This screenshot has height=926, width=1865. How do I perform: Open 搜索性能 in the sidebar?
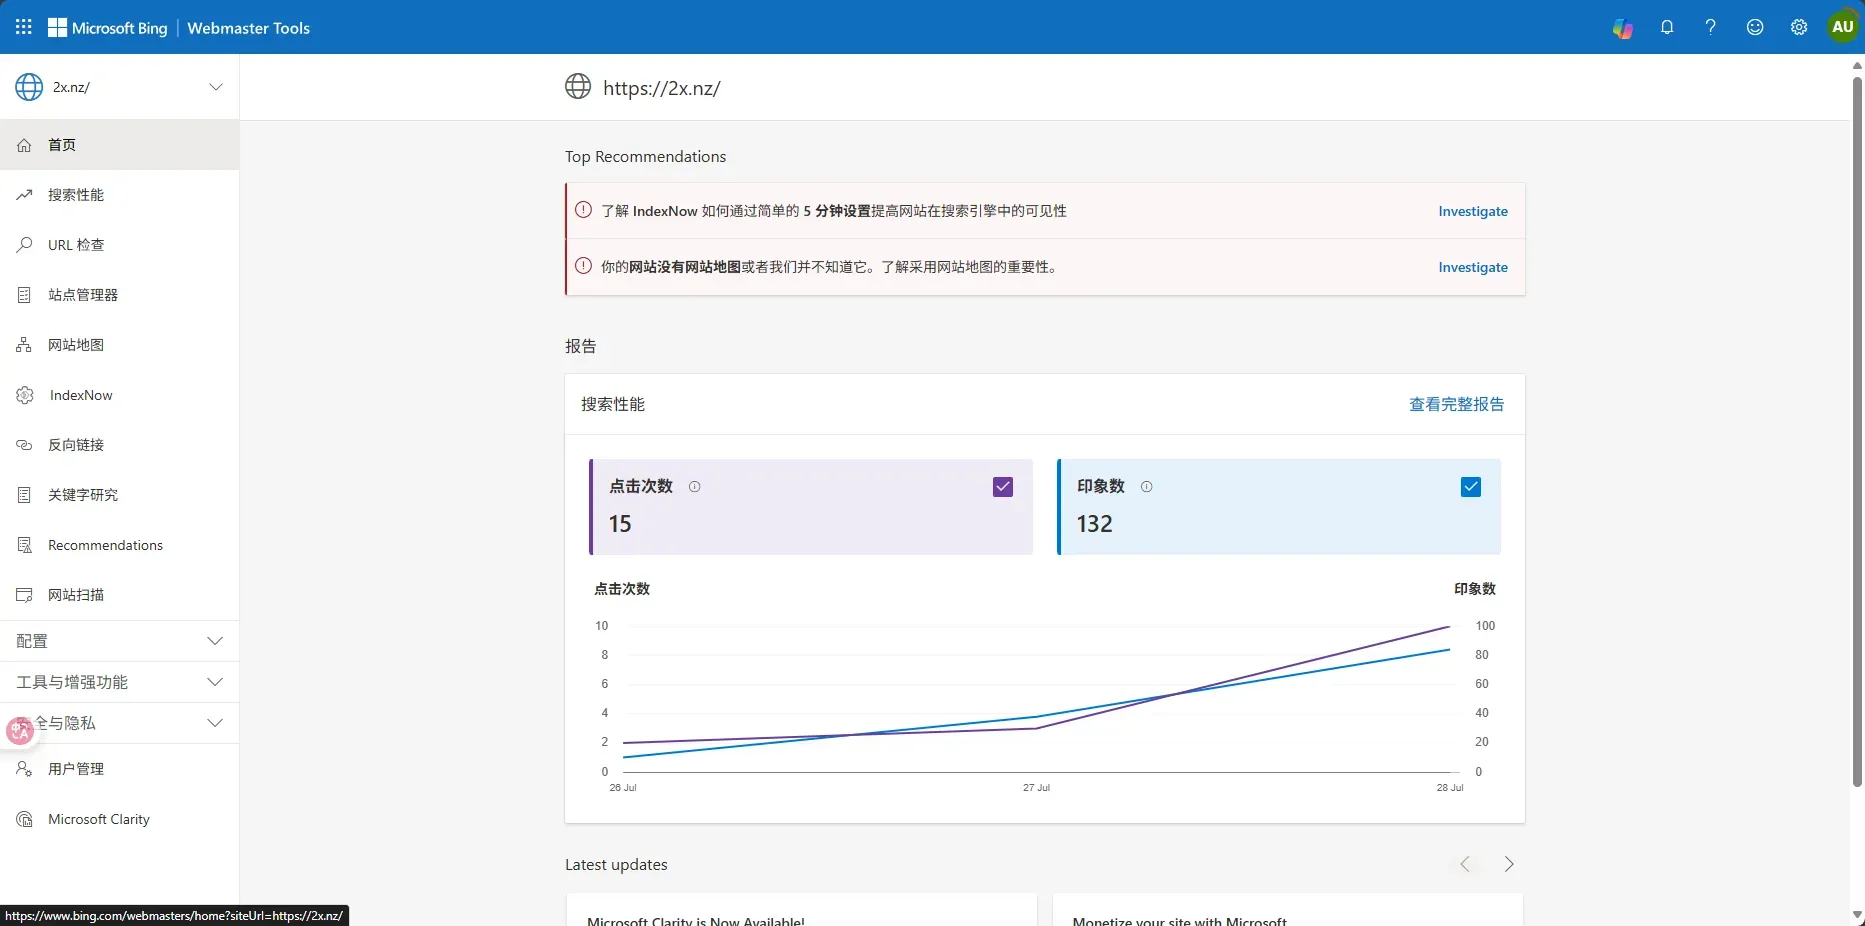pos(76,195)
